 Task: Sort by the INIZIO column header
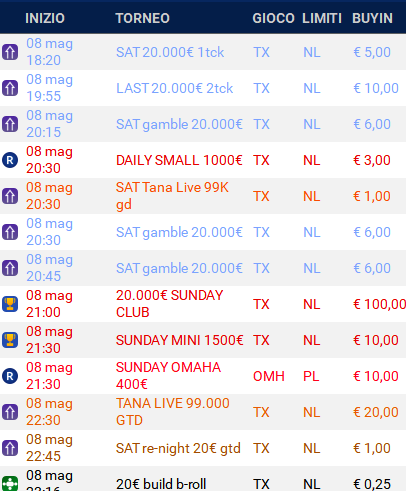tap(45, 18)
